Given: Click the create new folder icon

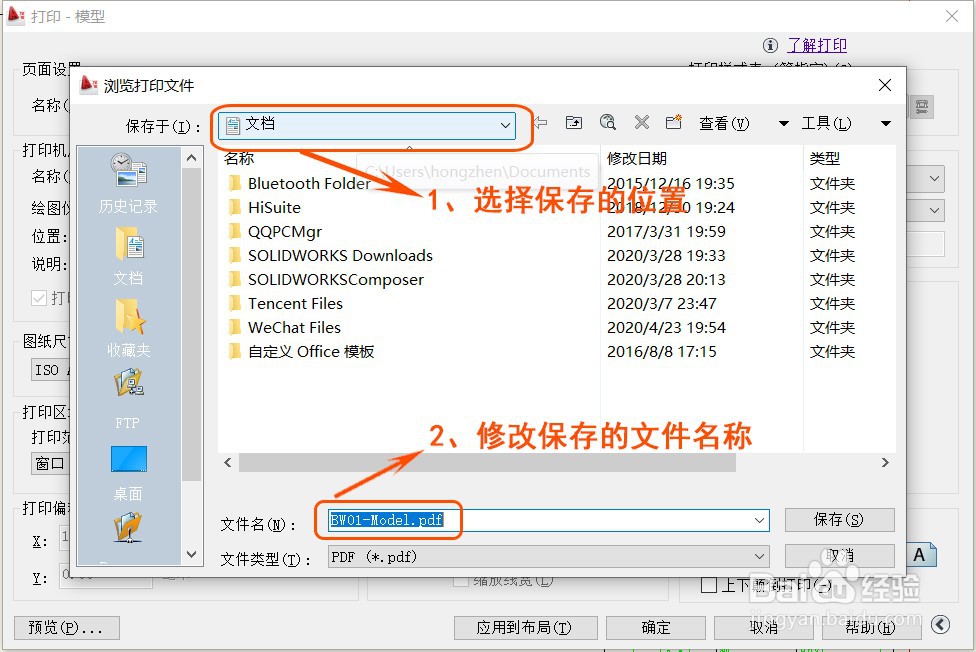Looking at the screenshot, I should click(674, 122).
